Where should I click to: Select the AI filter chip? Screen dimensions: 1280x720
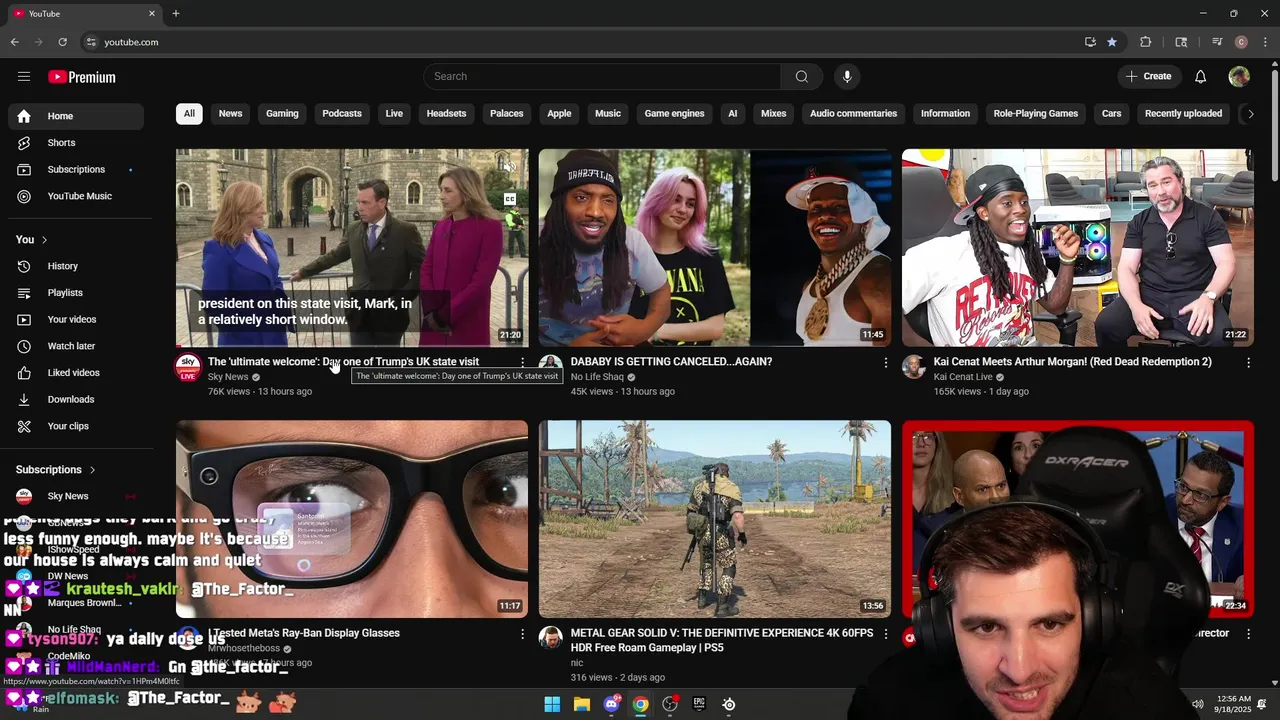733,114
